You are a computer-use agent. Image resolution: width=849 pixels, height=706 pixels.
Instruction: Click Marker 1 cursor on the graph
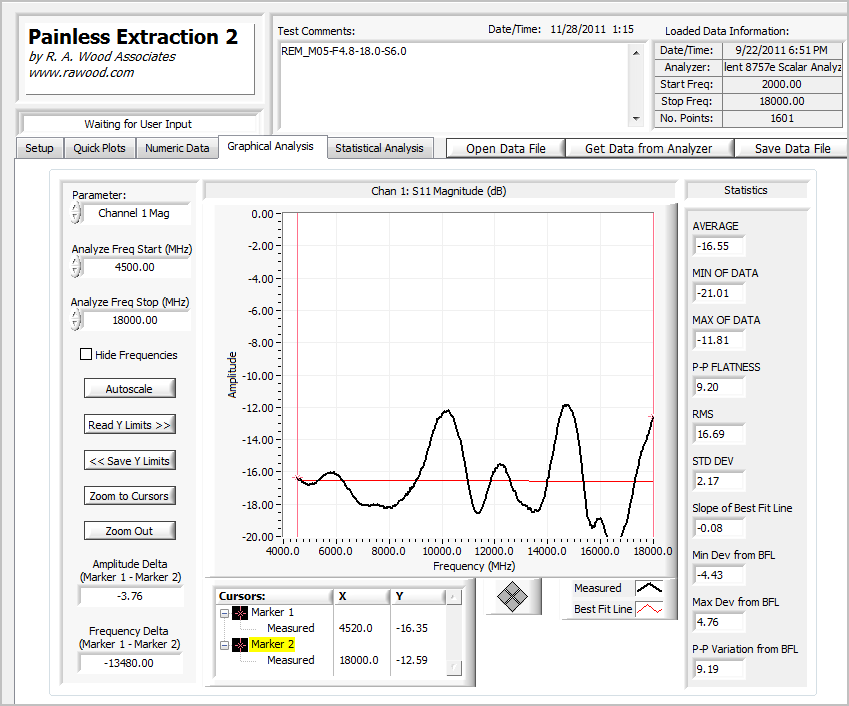click(x=297, y=478)
